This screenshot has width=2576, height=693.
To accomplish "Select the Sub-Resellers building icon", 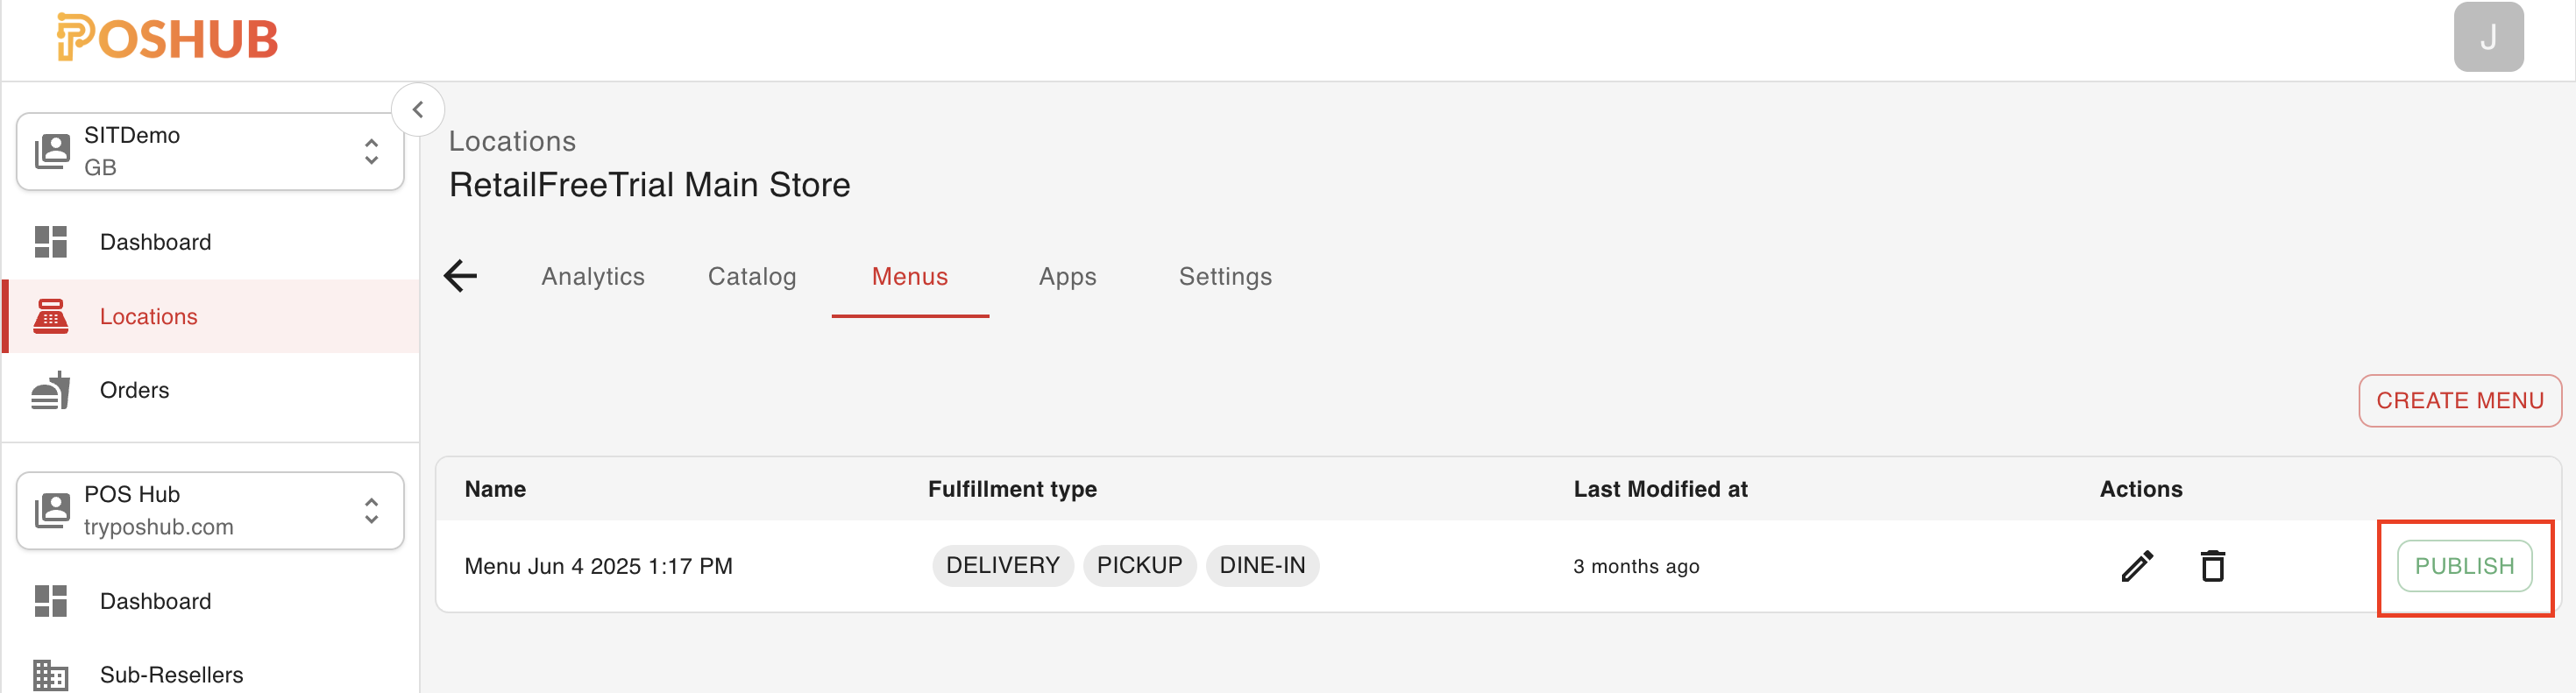I will coord(49,673).
